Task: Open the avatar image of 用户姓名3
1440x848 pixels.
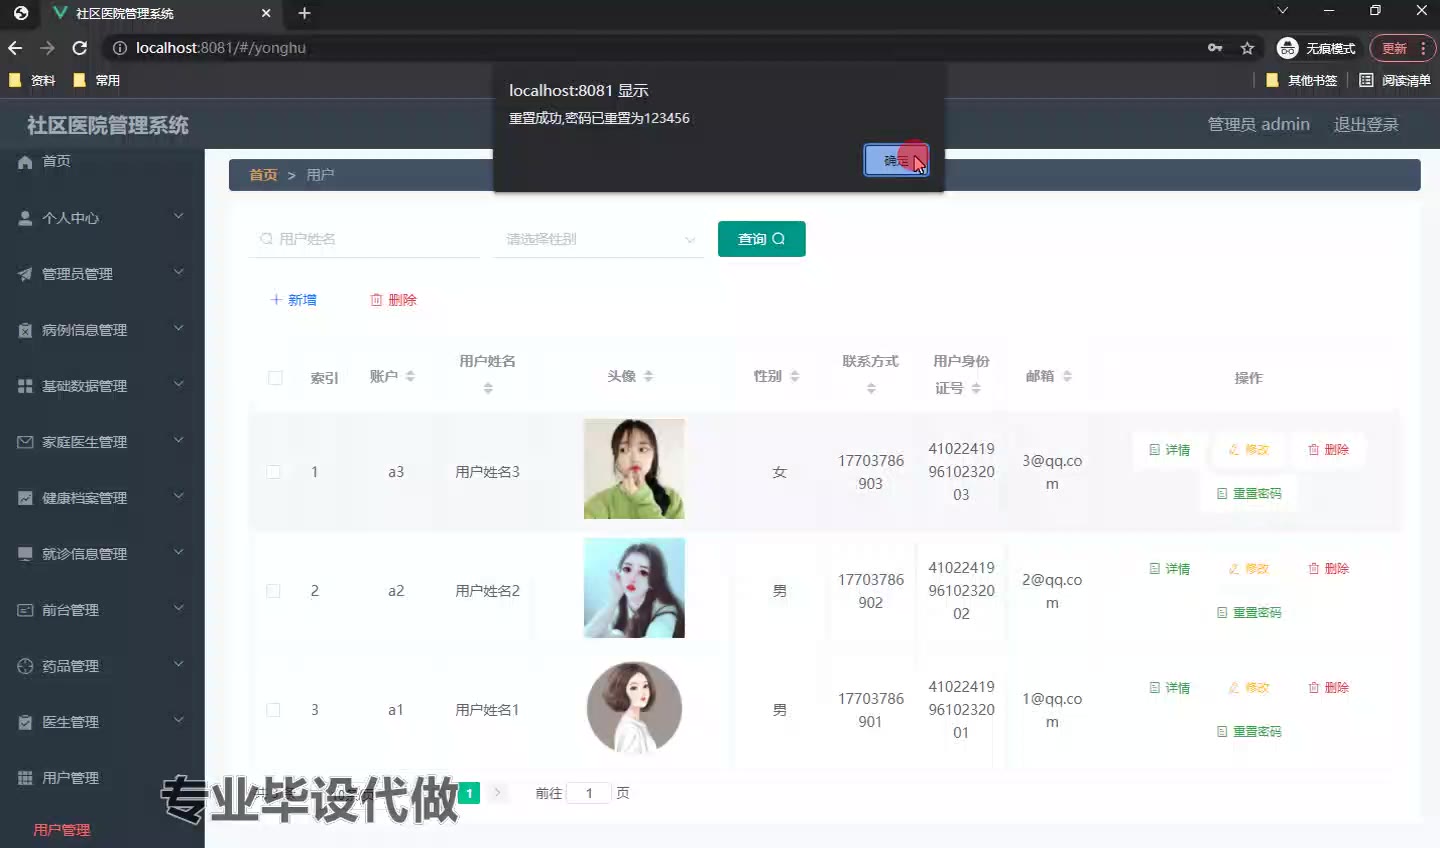Action: [x=634, y=469]
